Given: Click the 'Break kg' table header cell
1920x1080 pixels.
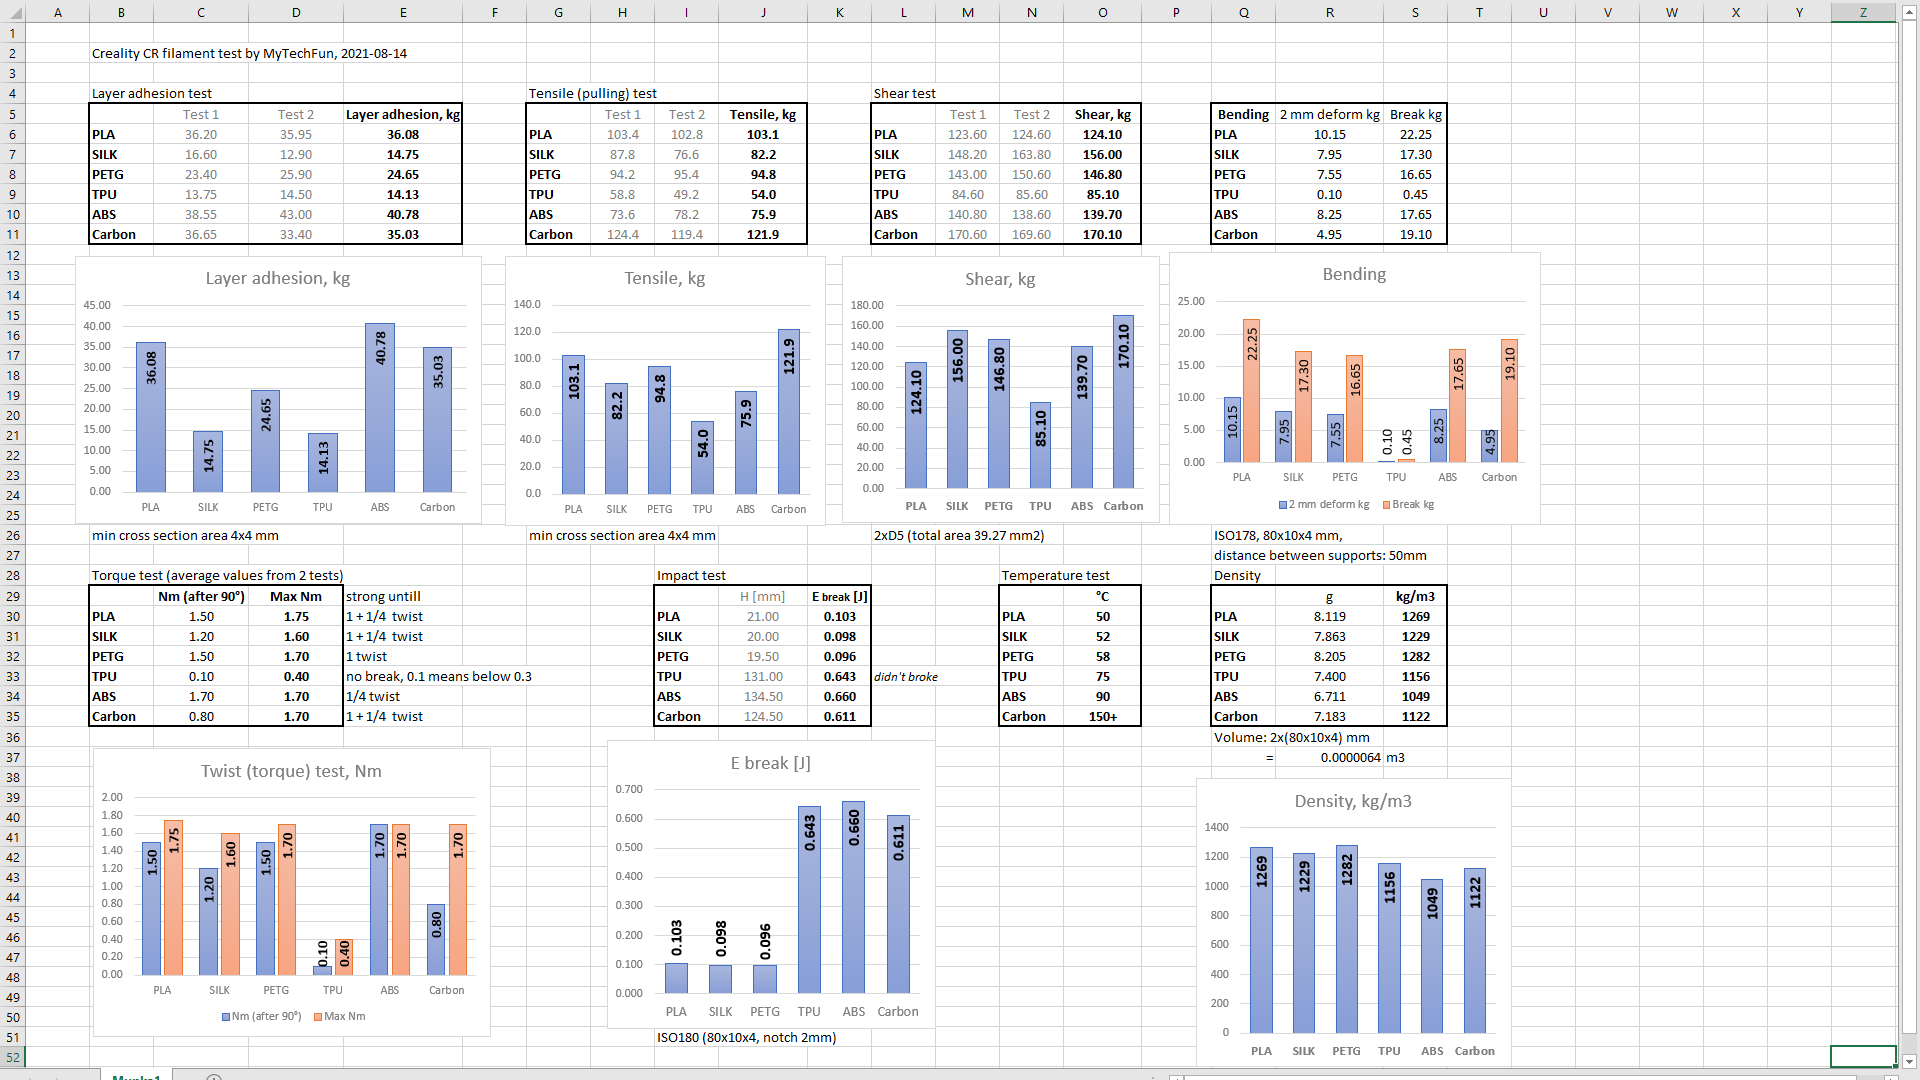Looking at the screenshot, I should tap(1415, 115).
